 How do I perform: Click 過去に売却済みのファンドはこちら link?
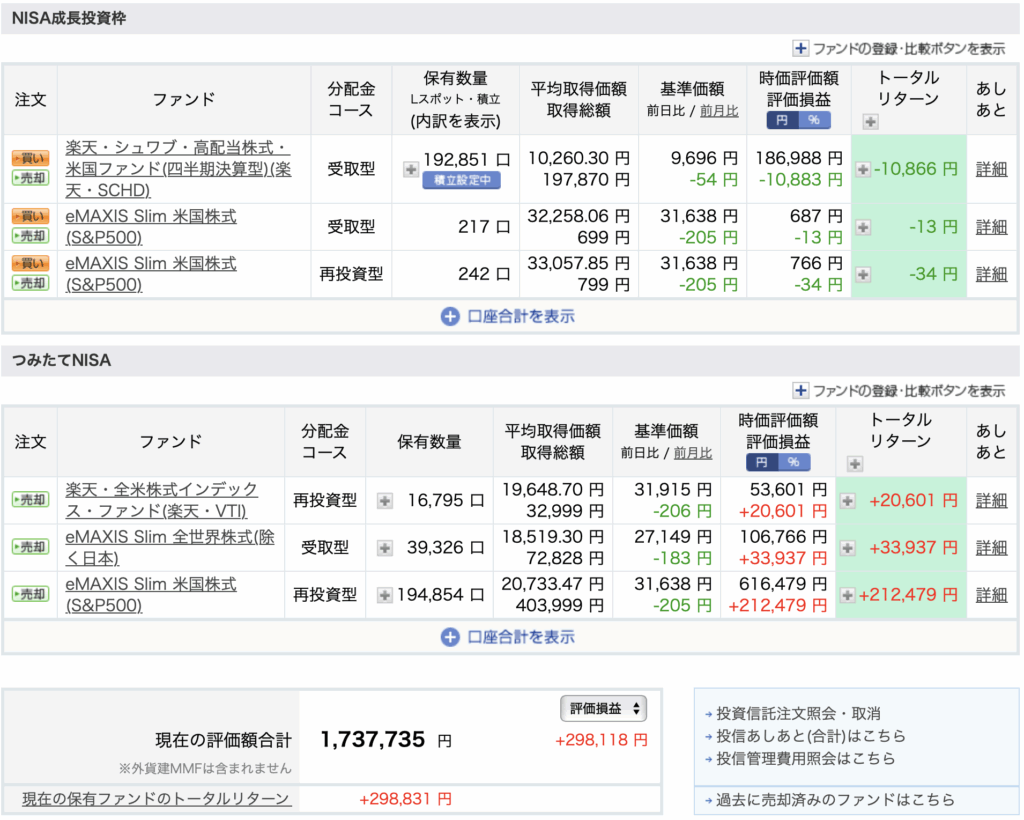[x=835, y=800]
